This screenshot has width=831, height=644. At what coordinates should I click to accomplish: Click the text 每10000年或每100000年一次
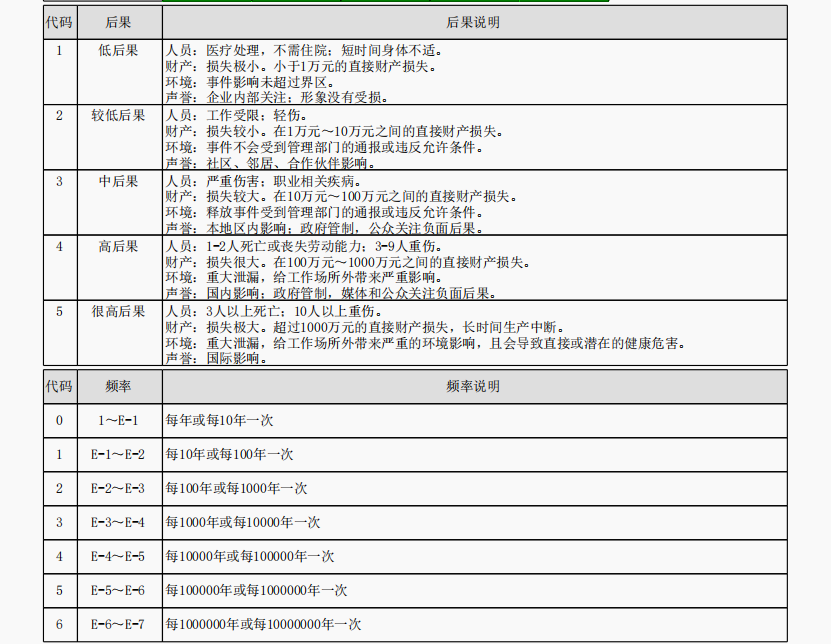250,556
